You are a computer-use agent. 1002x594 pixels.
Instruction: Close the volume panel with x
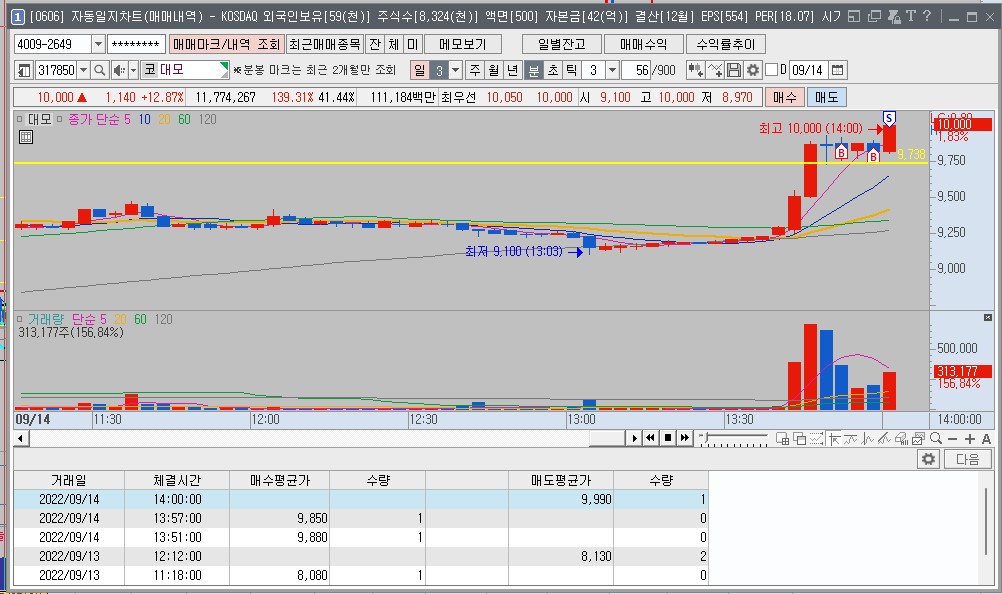pyautogui.click(x=988, y=317)
